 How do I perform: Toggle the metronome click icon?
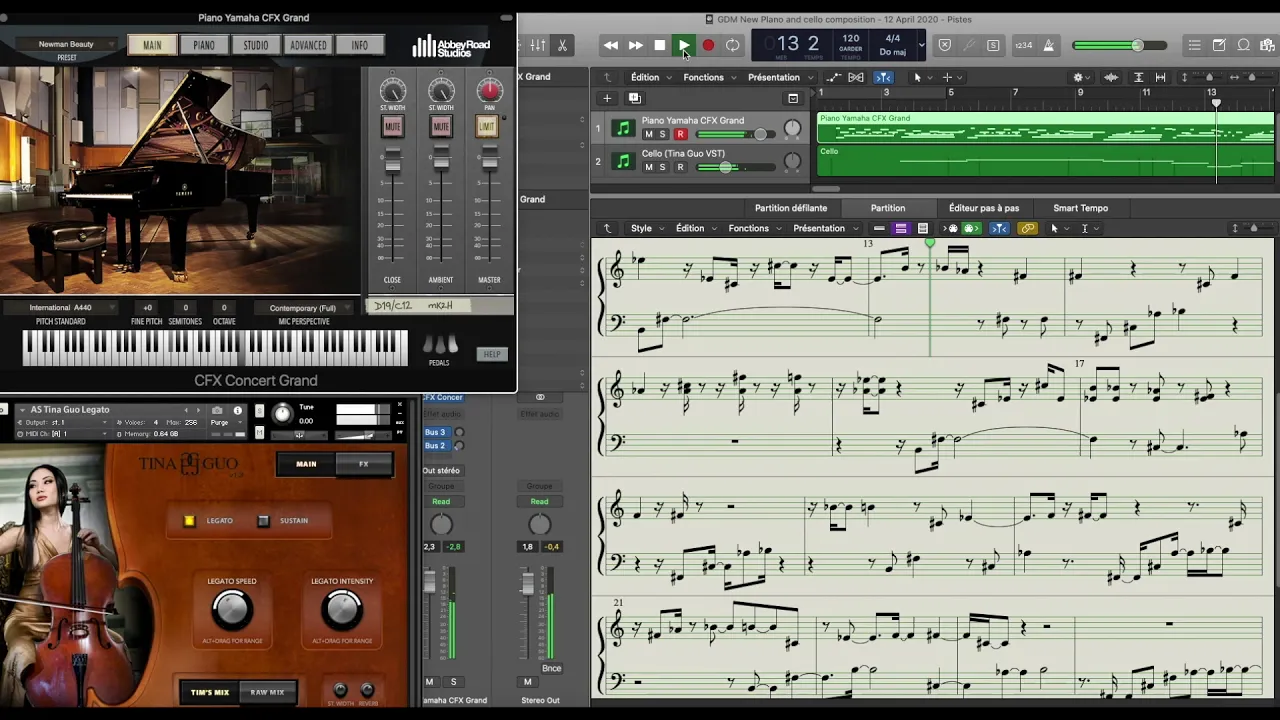(x=1049, y=45)
